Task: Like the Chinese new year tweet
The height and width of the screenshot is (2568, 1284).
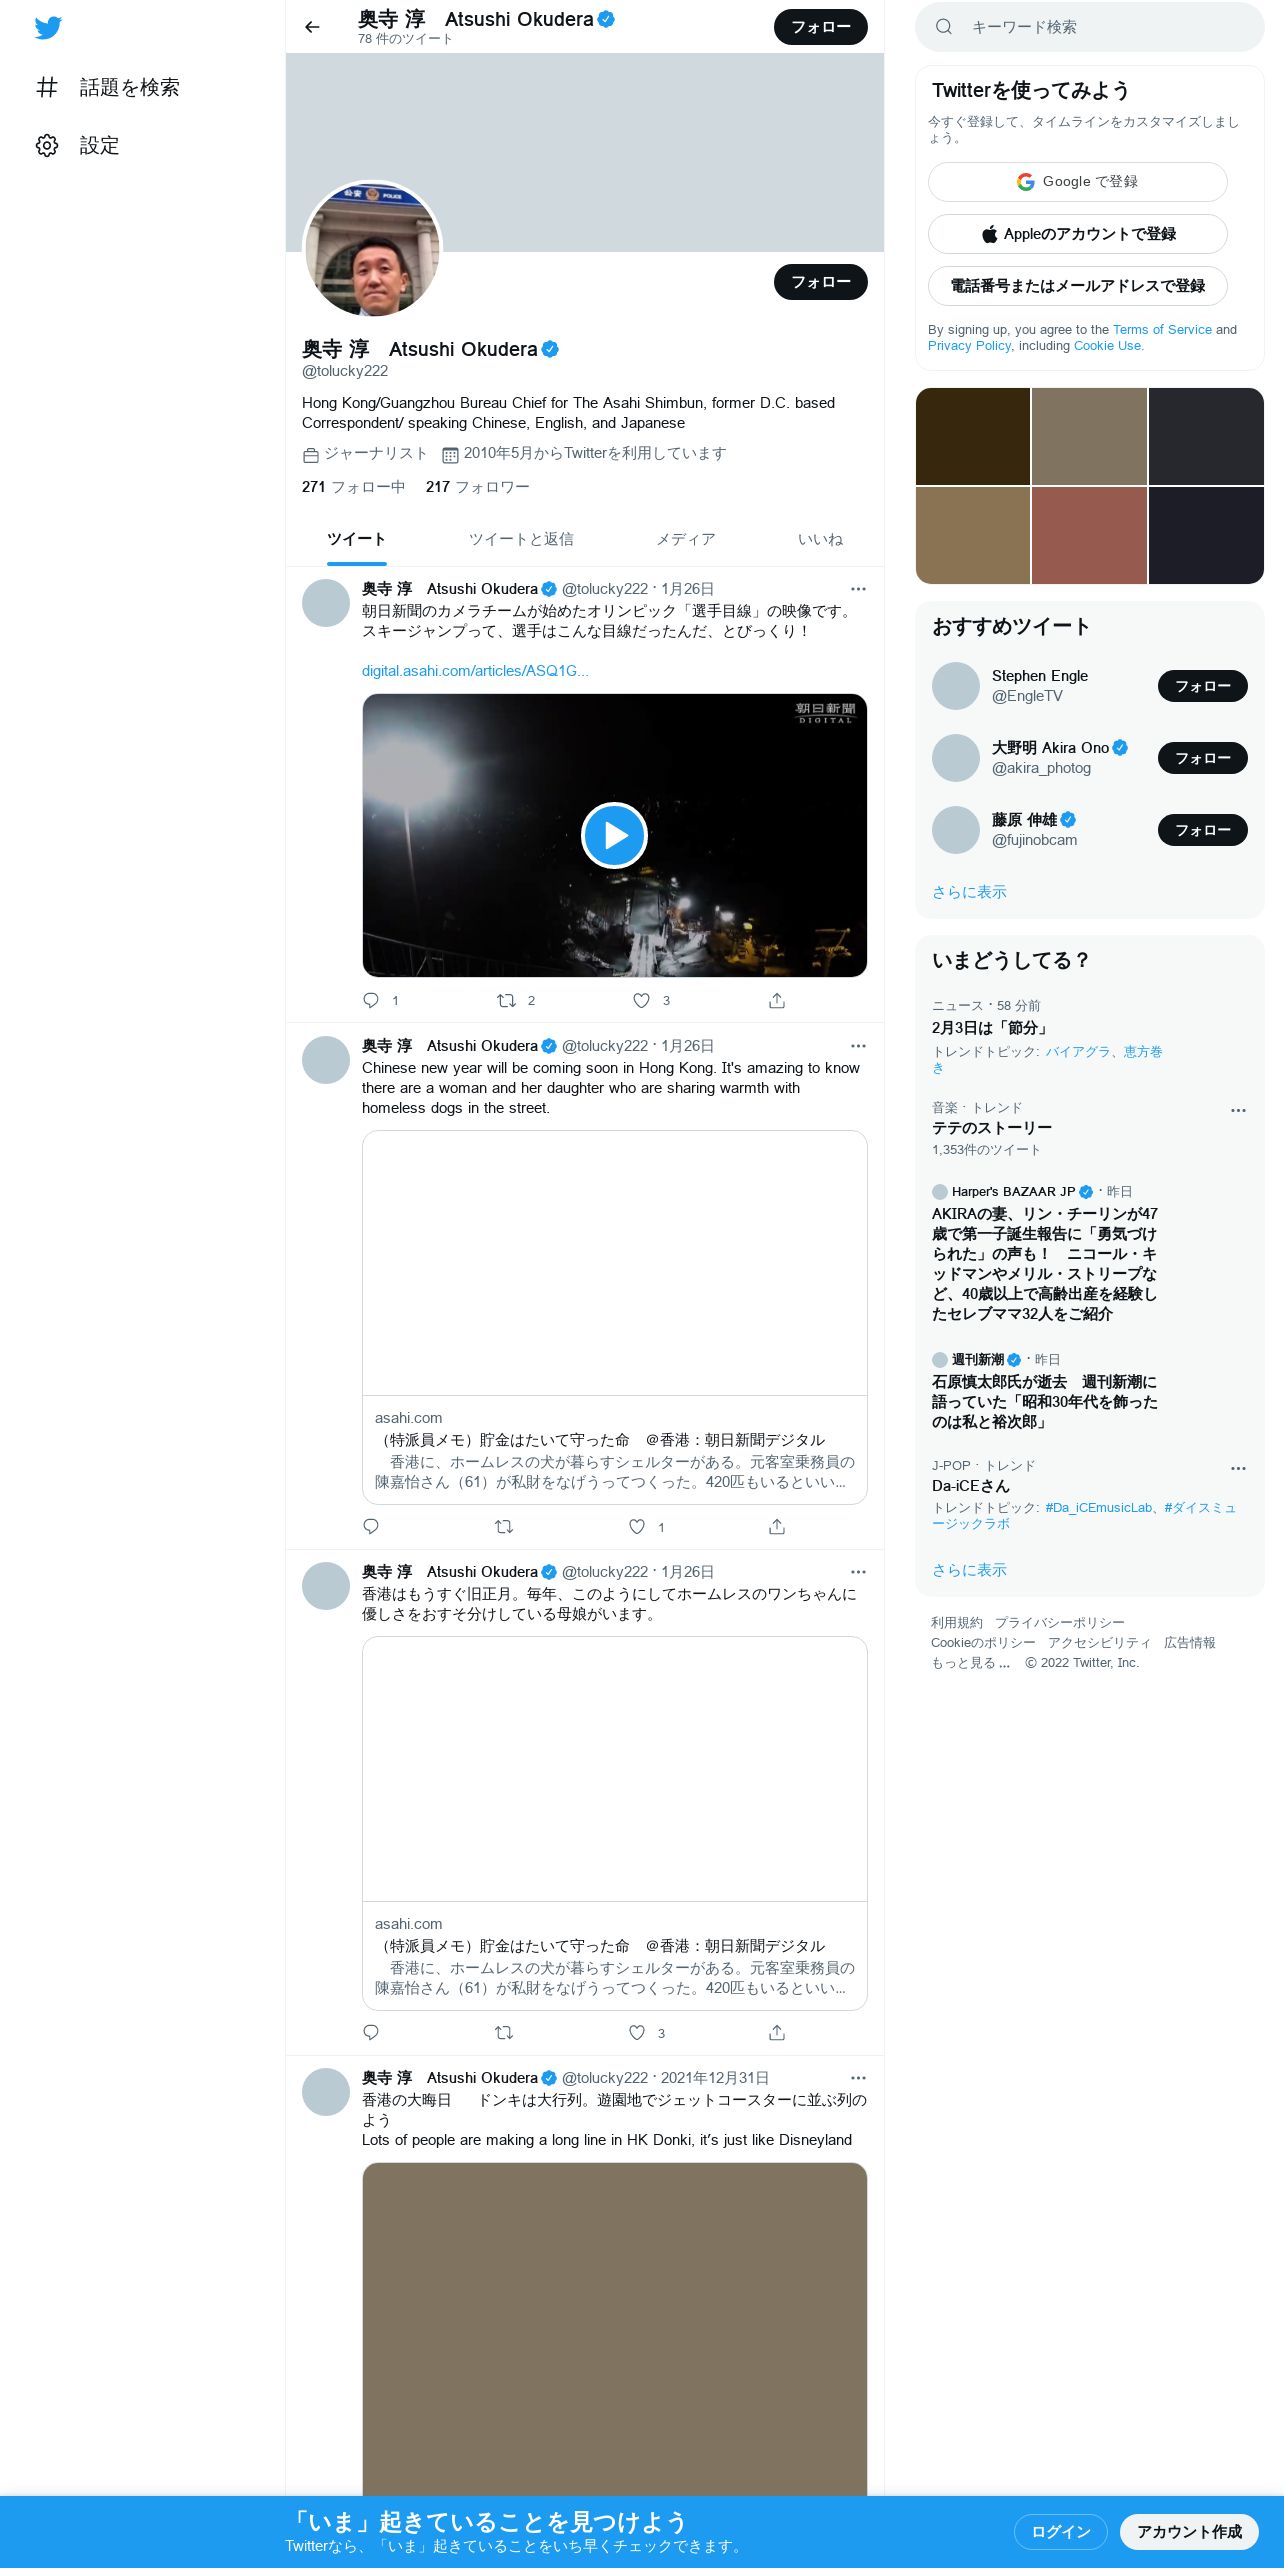Action: point(637,1526)
